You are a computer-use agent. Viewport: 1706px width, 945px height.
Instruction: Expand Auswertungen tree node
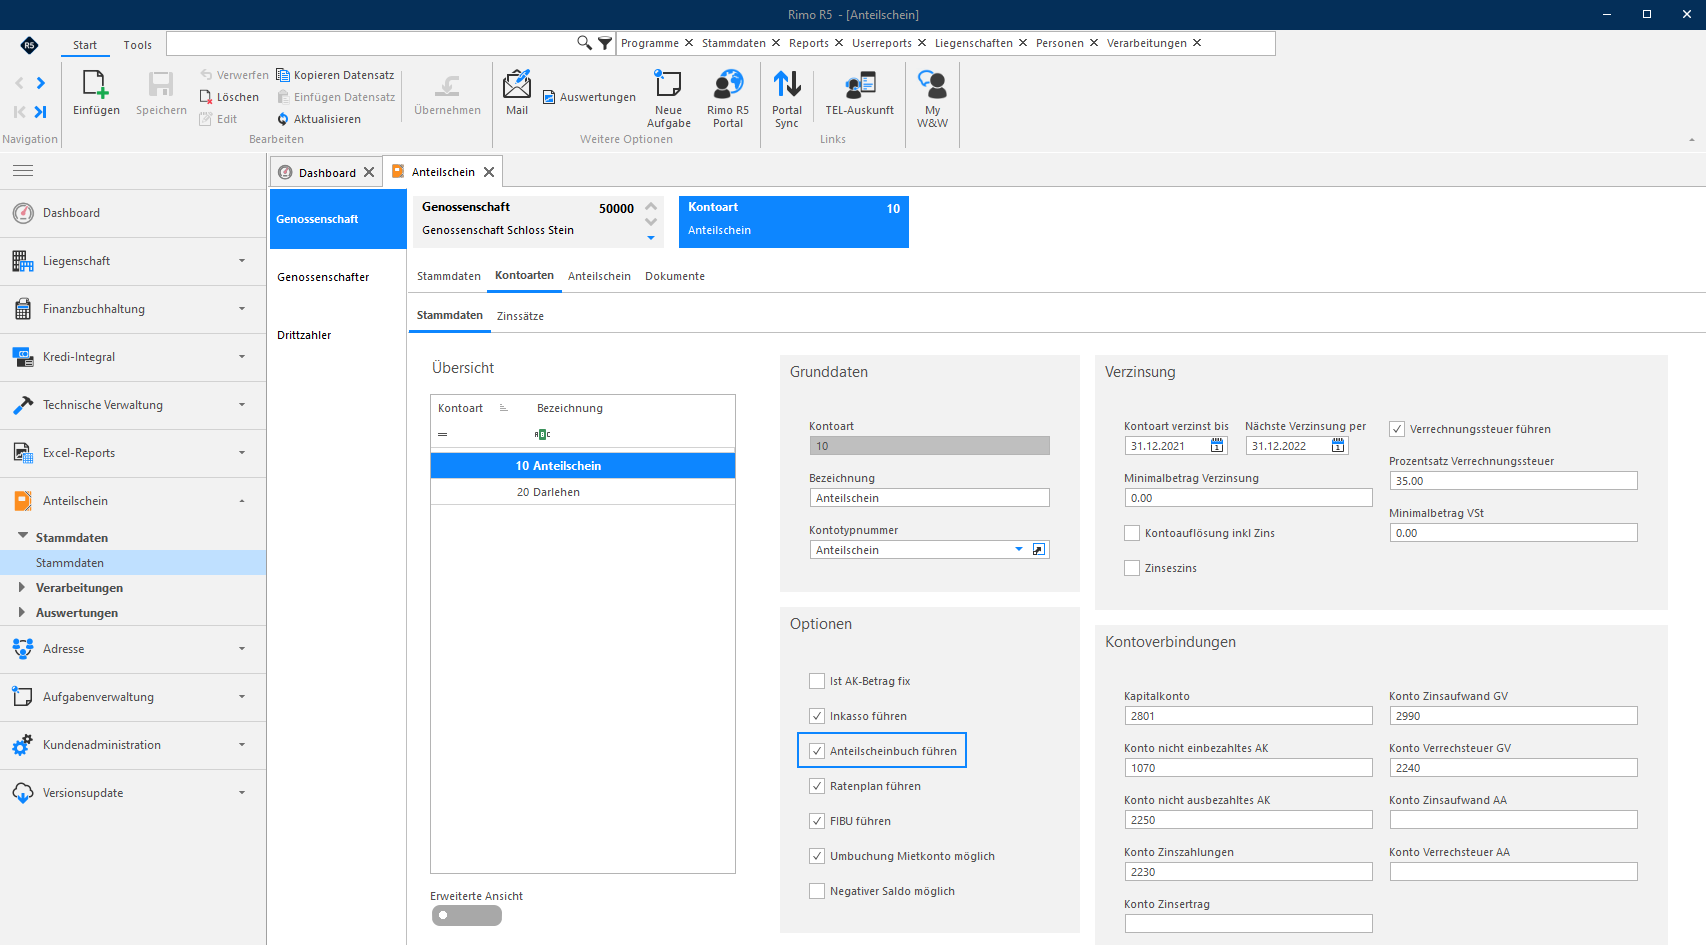pyautogui.click(x=22, y=613)
